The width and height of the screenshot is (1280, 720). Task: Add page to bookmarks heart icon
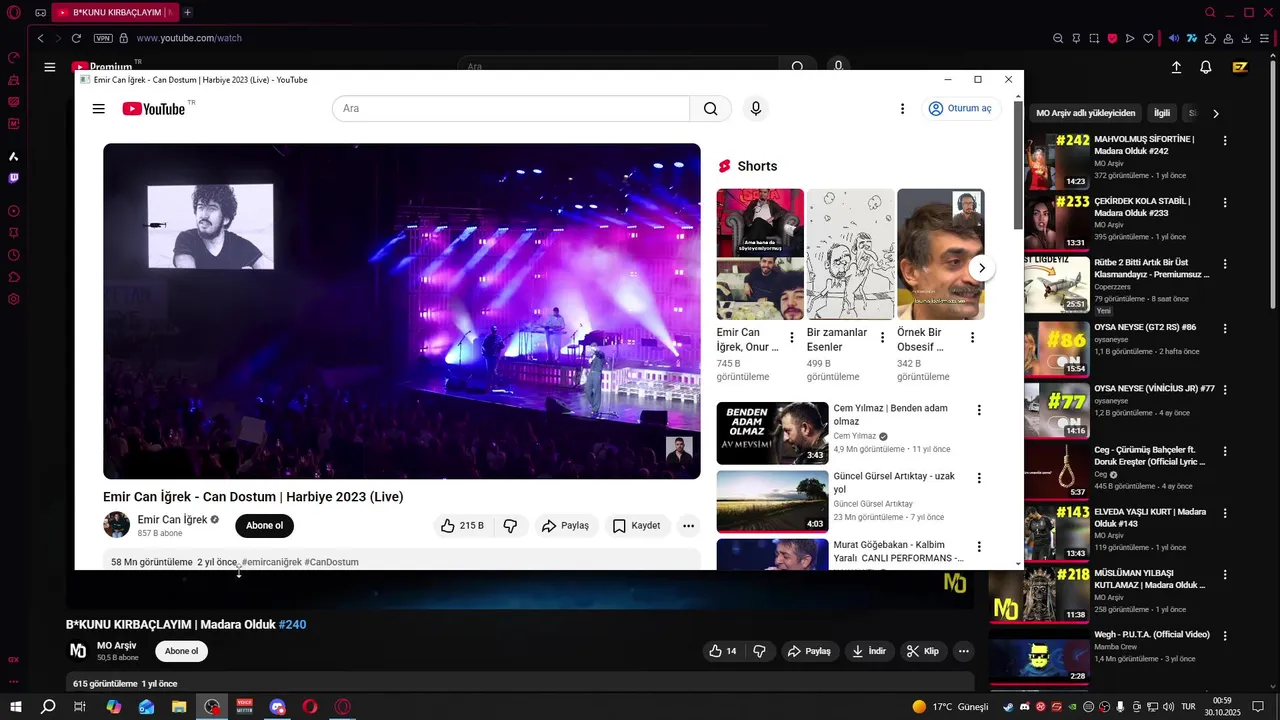[1148, 38]
